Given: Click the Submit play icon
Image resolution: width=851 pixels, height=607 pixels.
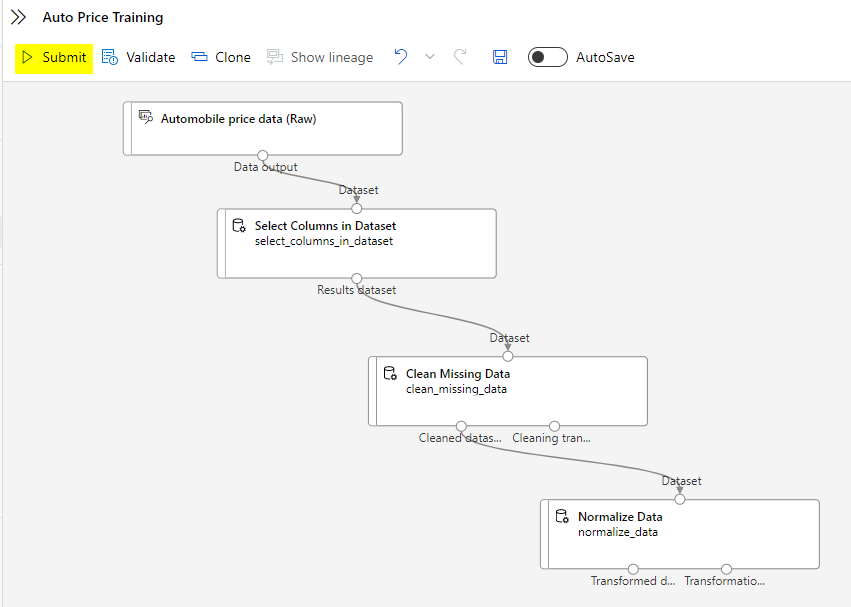Looking at the screenshot, I should pos(28,57).
